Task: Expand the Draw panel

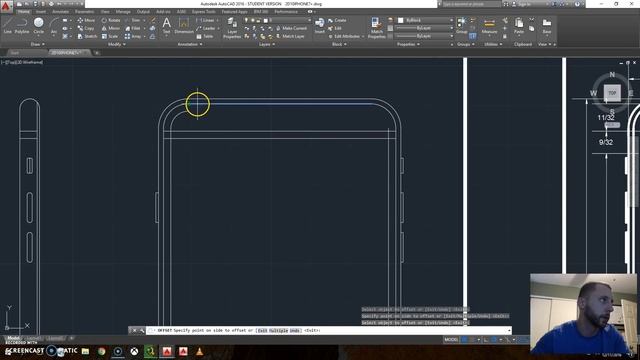Action: [x=37, y=44]
